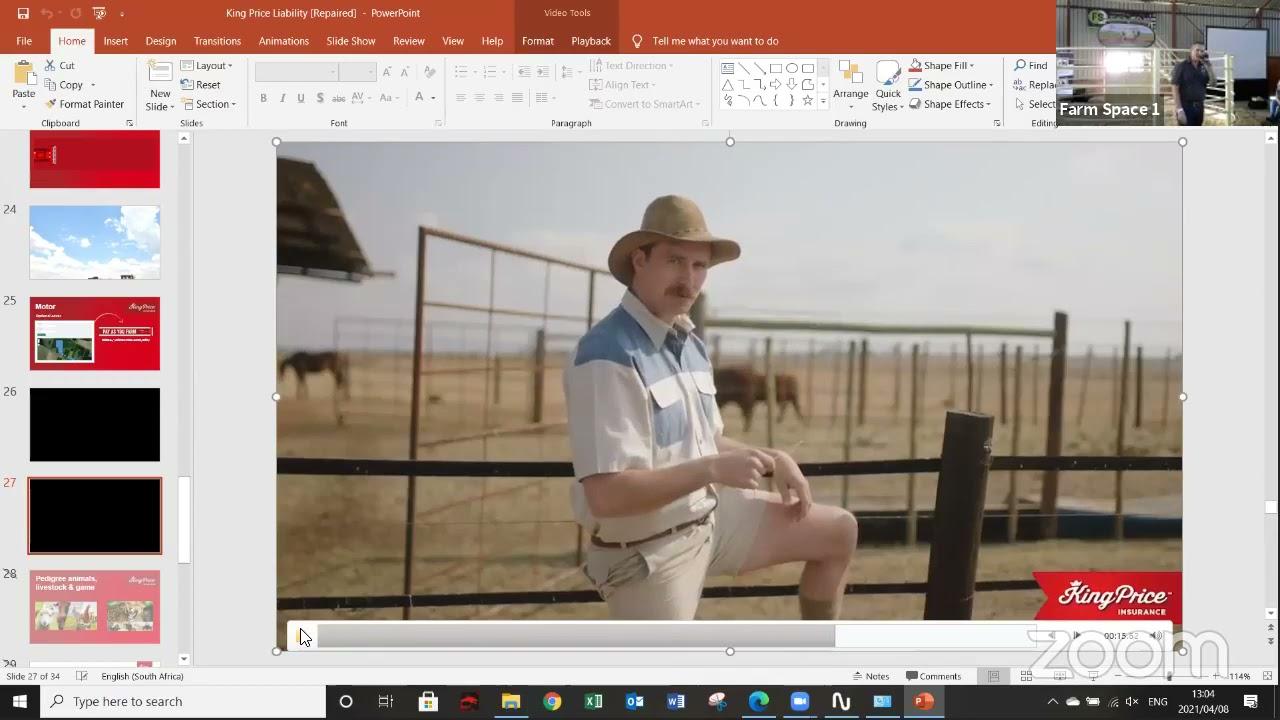Click slide panel scroll up arrow
The image size is (1280, 720).
pos(184,138)
